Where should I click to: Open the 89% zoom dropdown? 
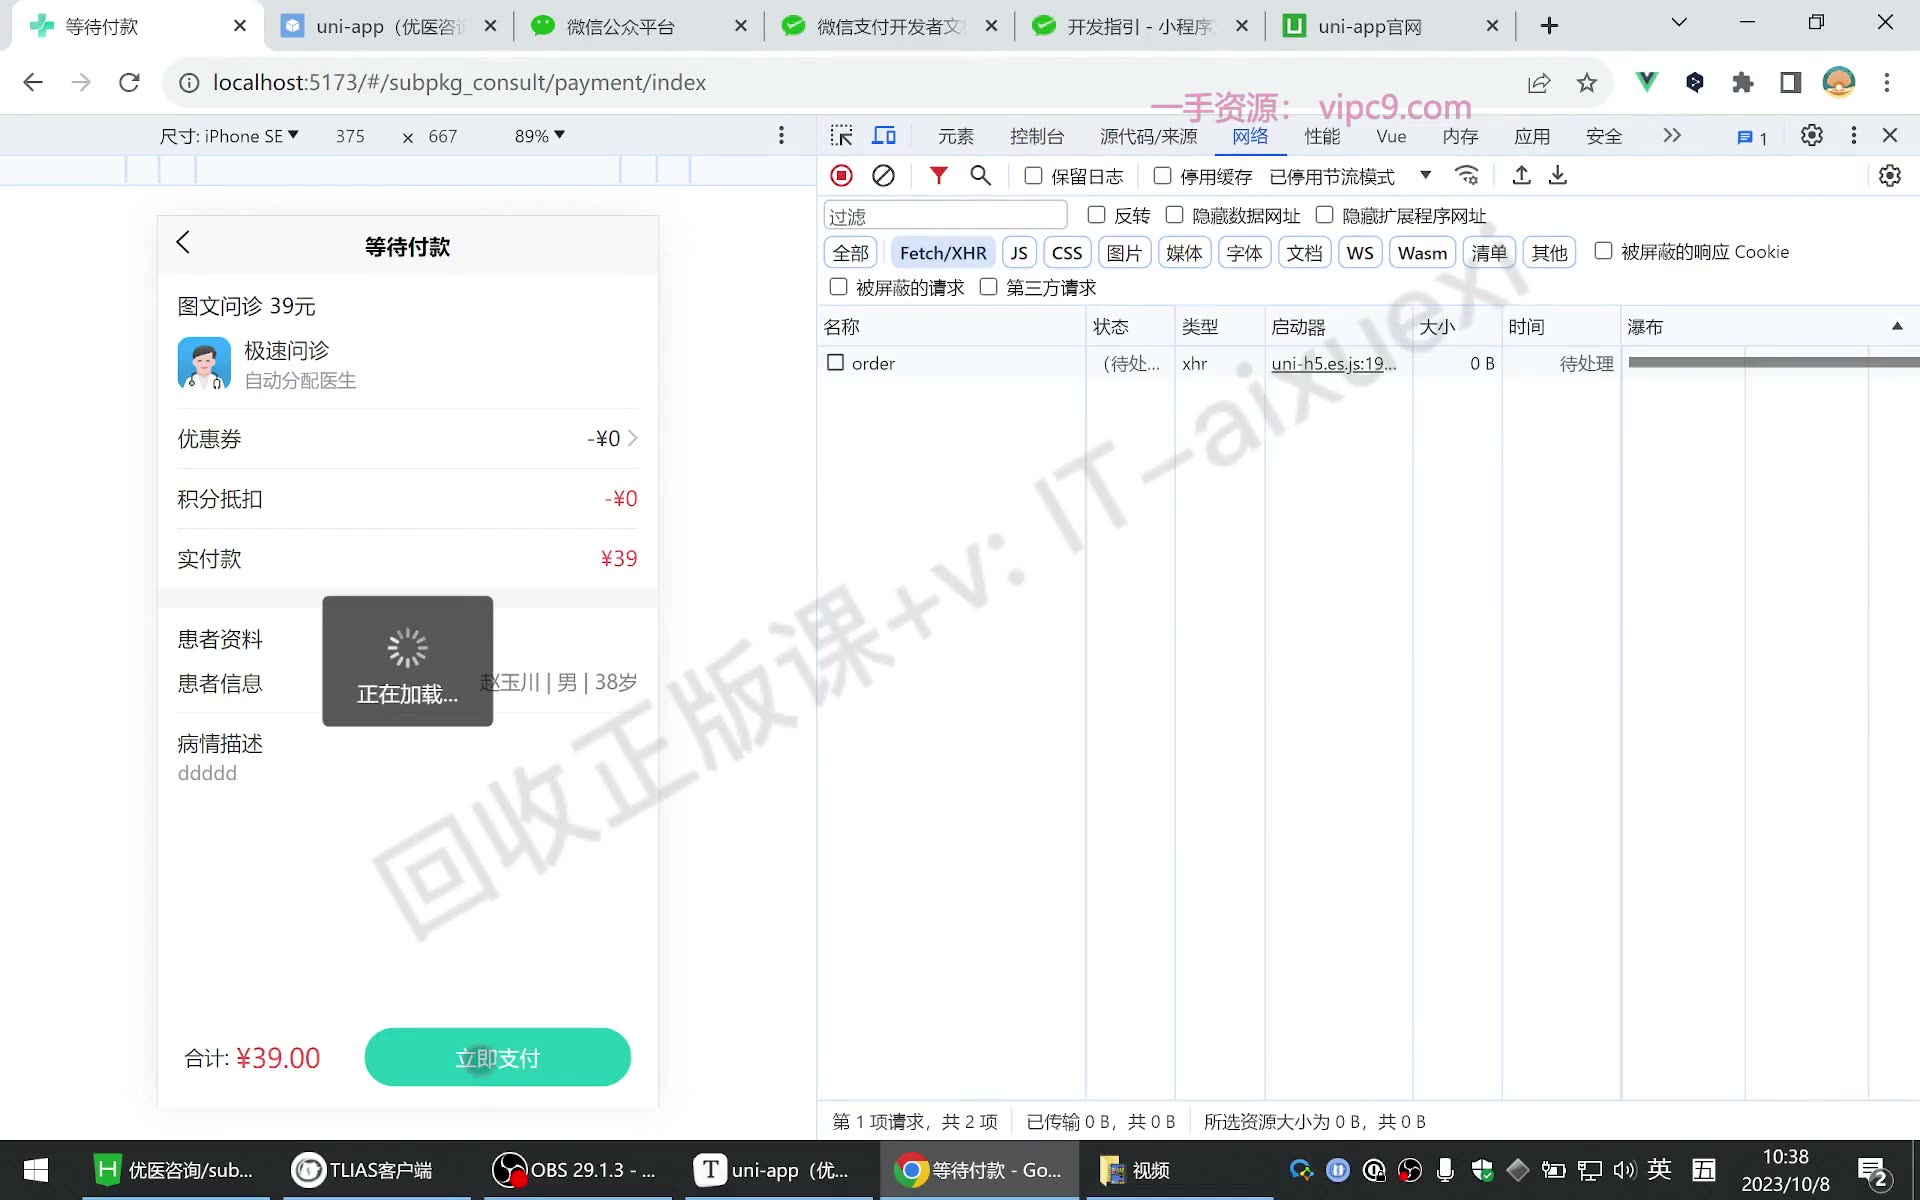(x=540, y=136)
